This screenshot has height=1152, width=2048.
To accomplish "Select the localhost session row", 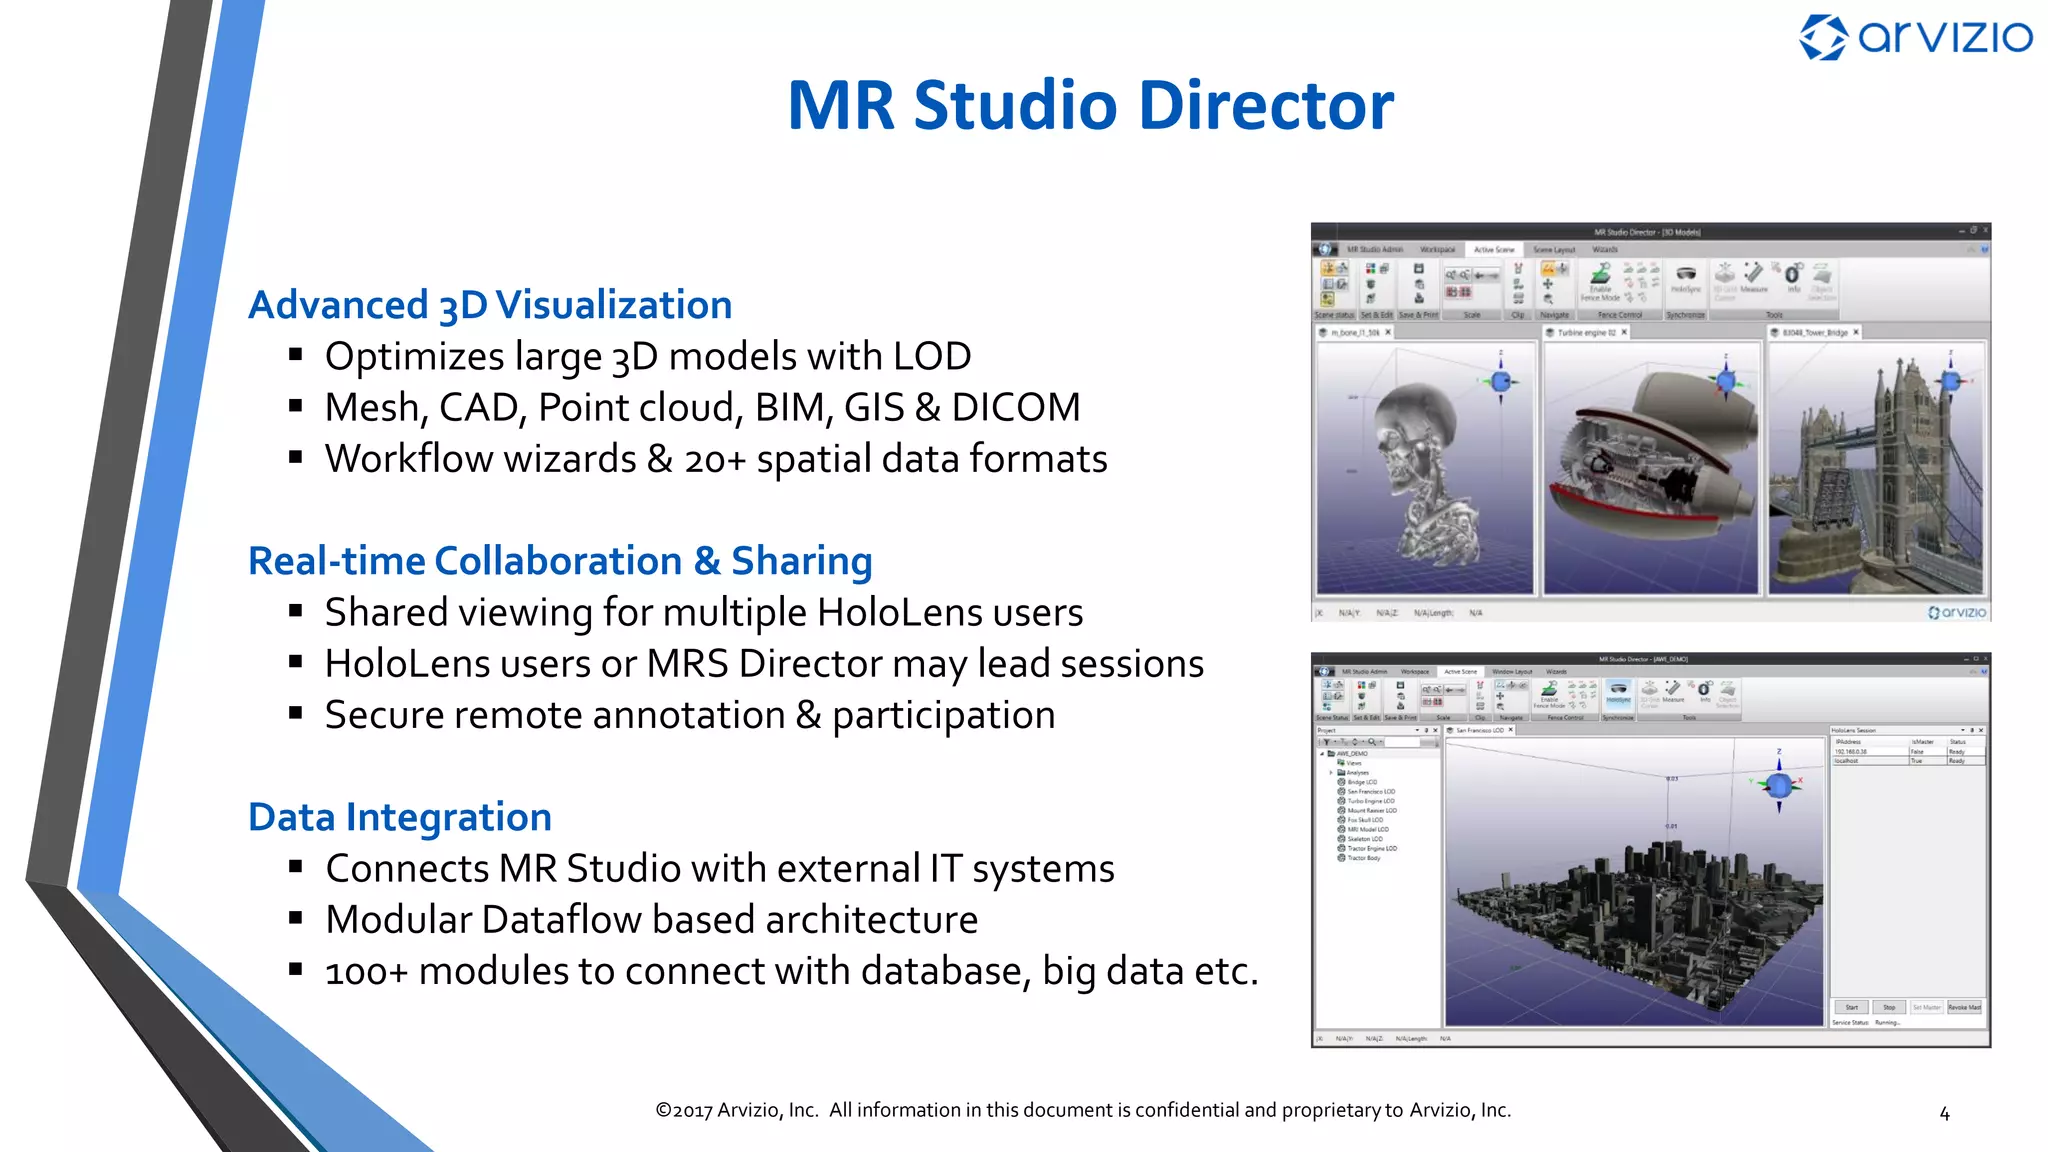I will tap(1908, 761).
